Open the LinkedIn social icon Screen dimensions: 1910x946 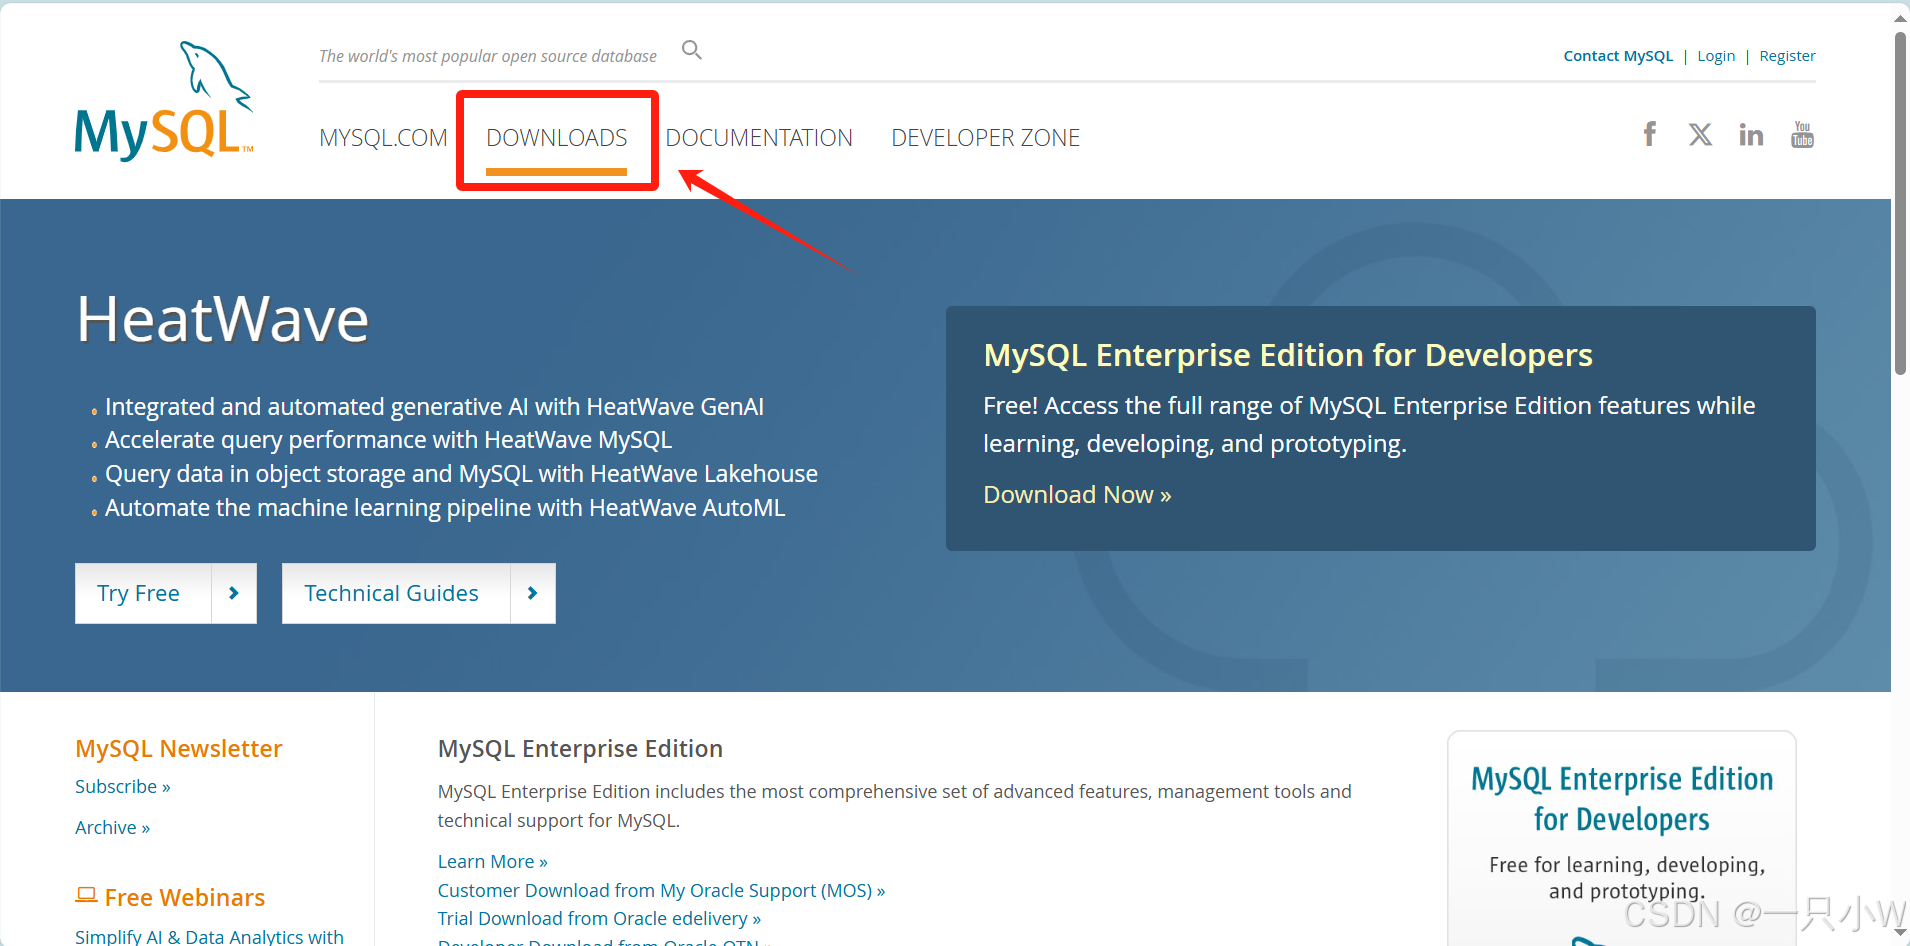click(x=1751, y=134)
